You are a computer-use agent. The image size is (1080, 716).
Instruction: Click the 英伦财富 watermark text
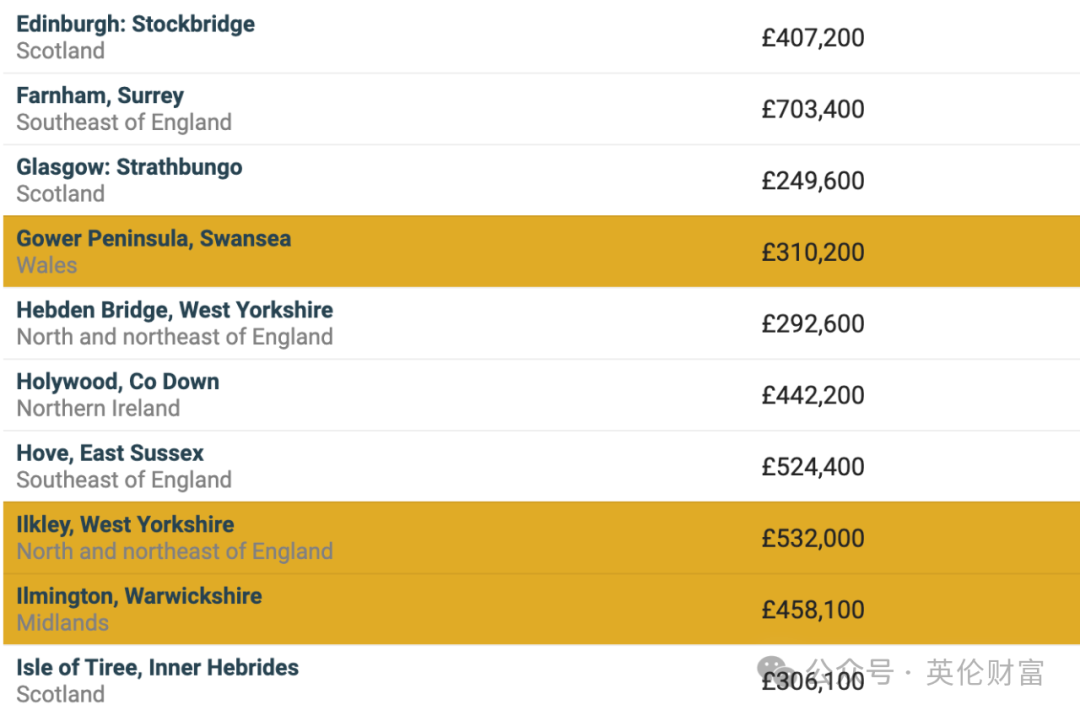[985, 673]
